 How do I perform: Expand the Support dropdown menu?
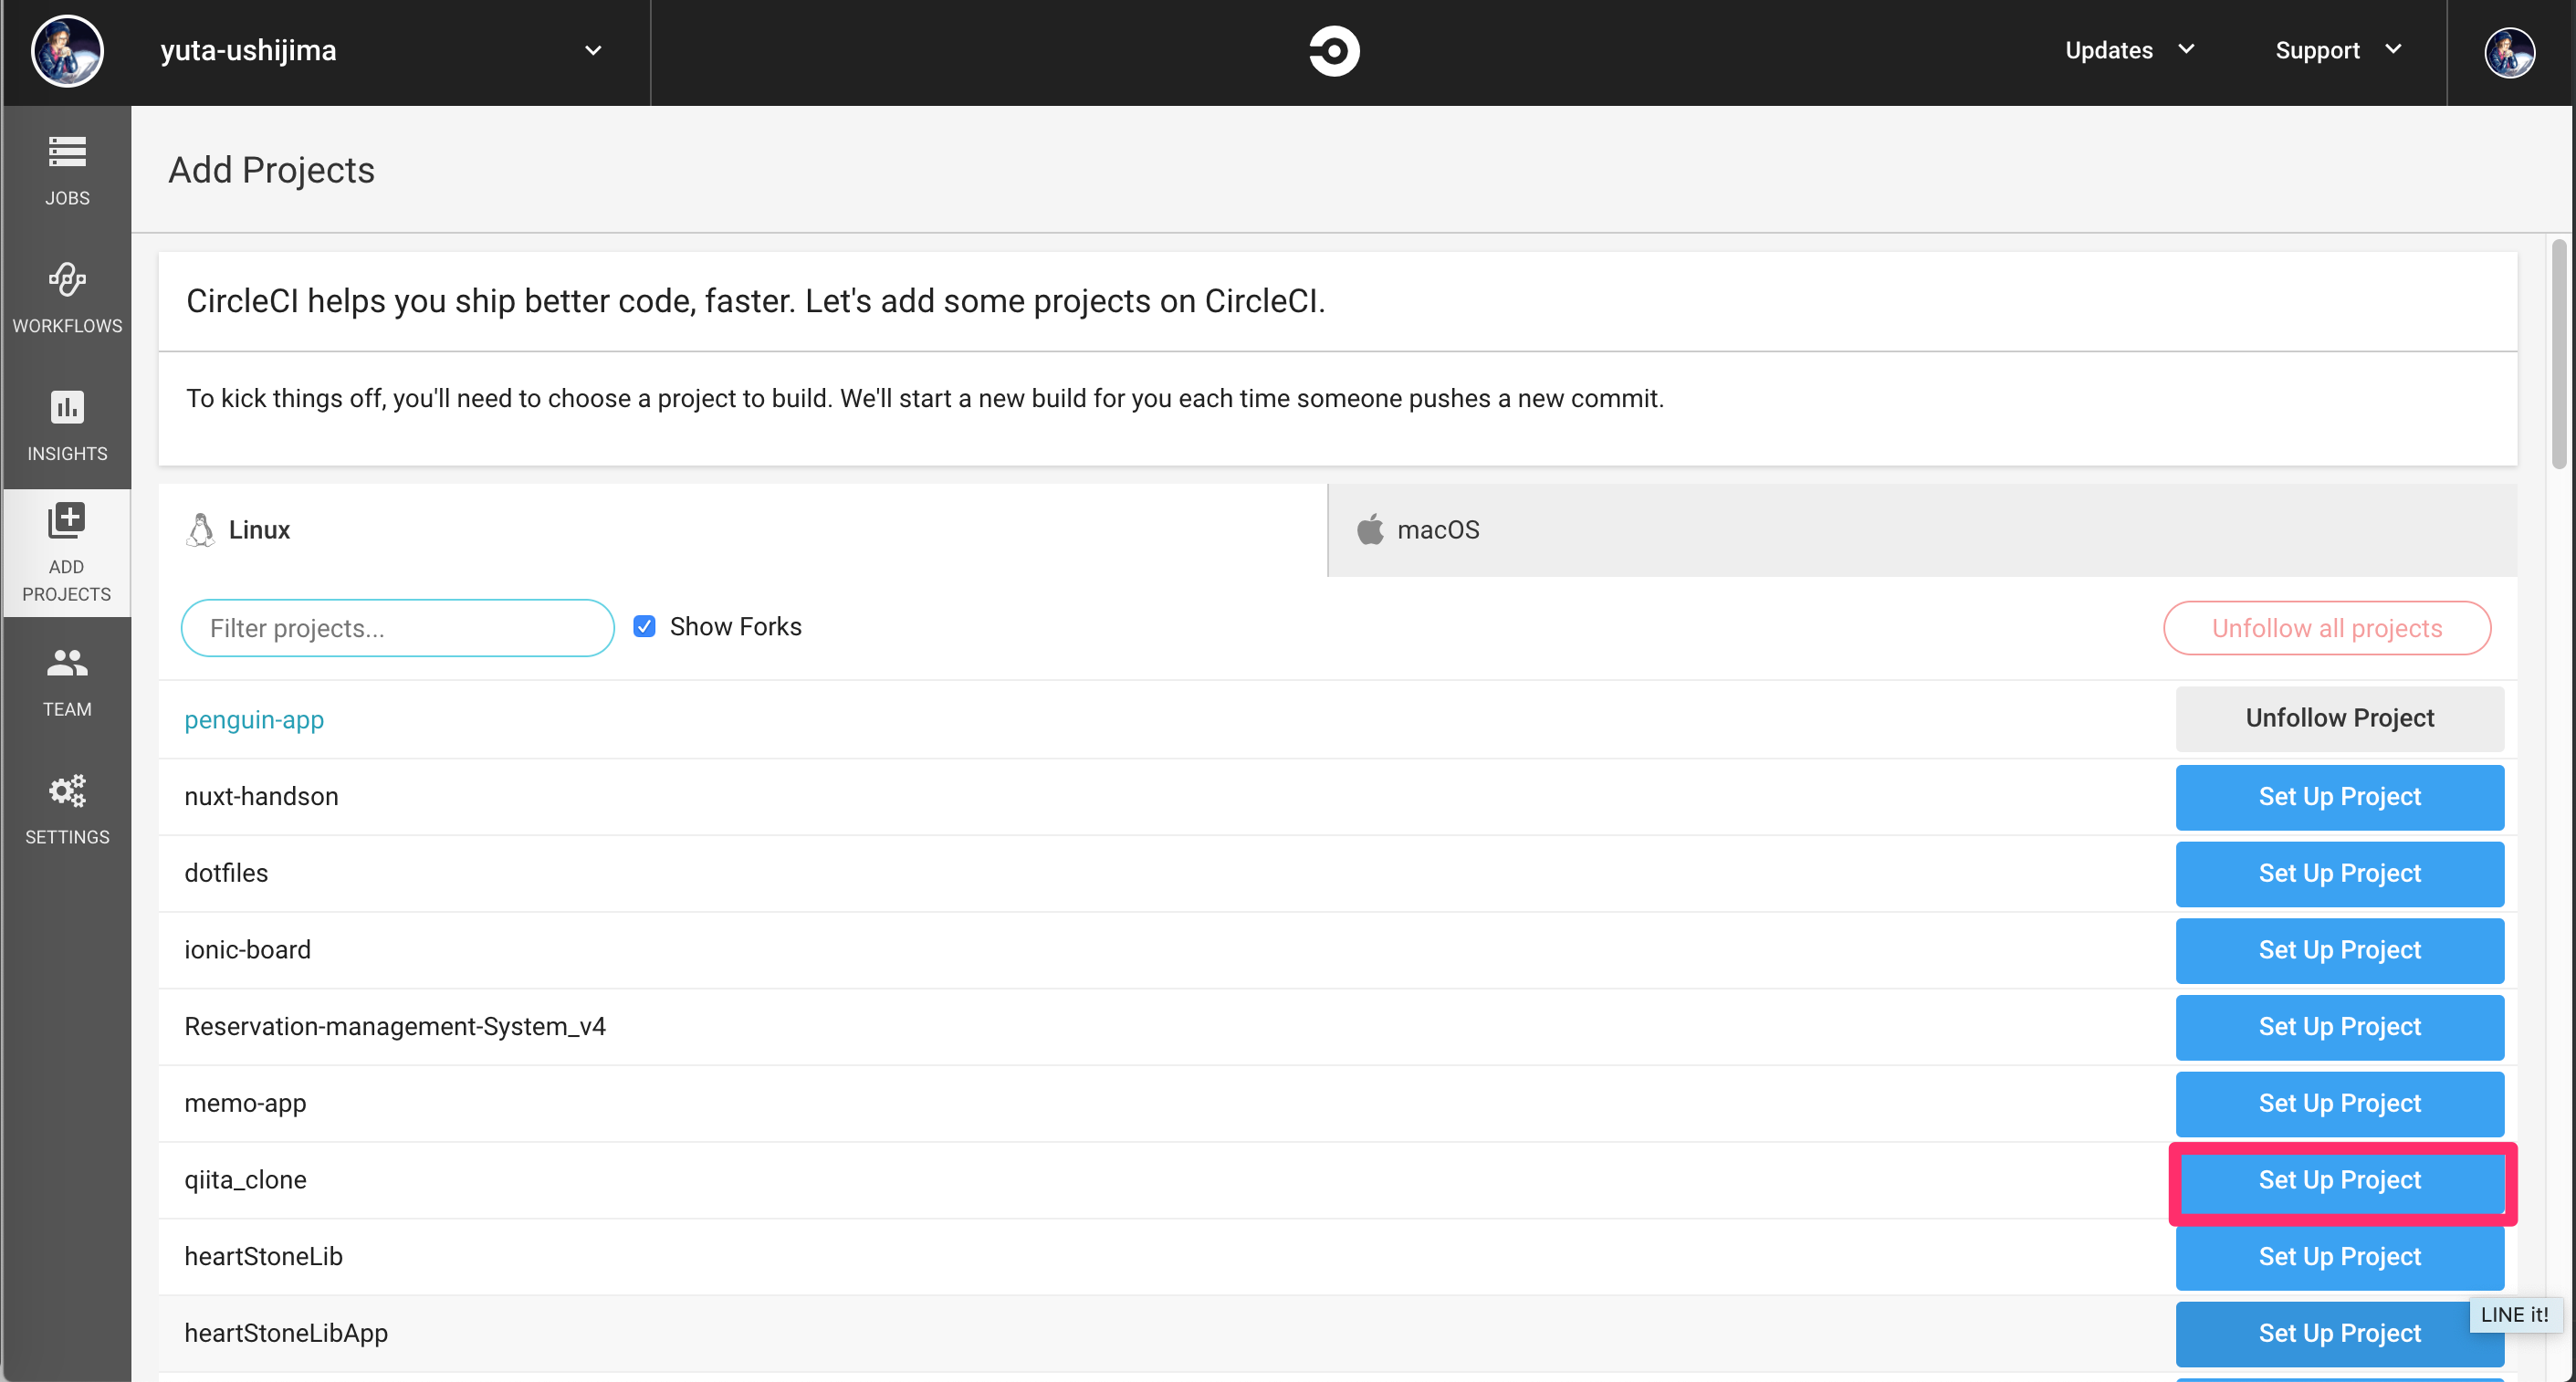(2337, 51)
